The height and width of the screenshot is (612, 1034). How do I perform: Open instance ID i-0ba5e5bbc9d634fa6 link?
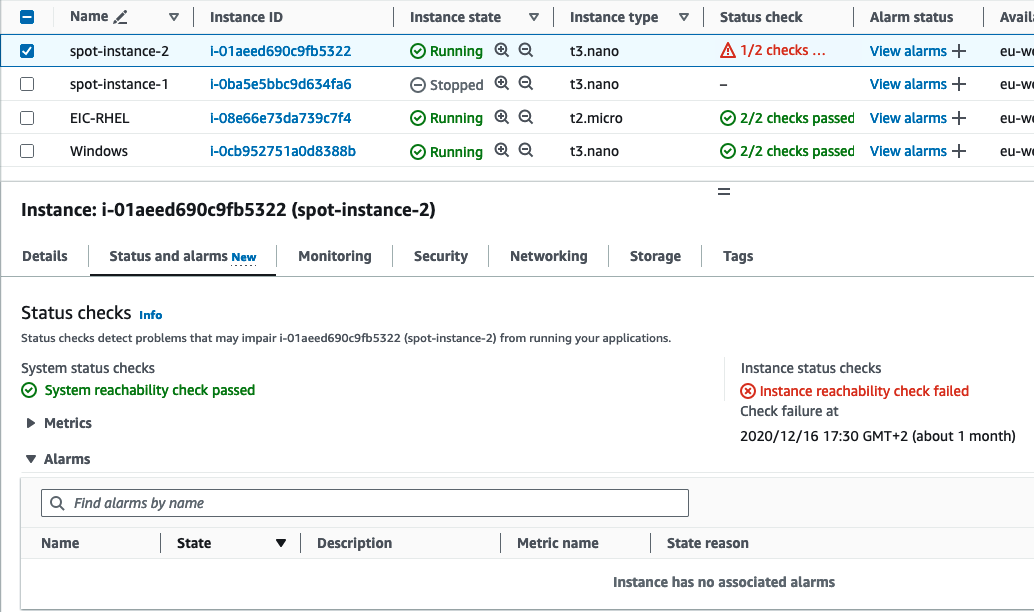point(280,84)
